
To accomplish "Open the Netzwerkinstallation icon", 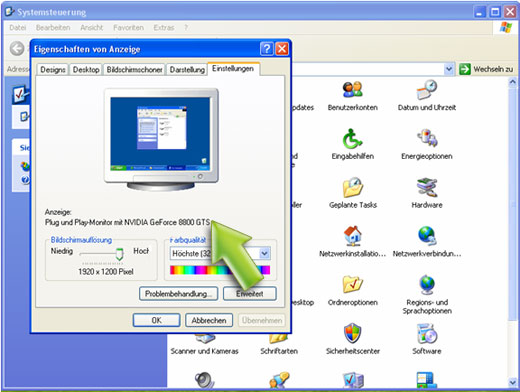I will pos(353,236).
